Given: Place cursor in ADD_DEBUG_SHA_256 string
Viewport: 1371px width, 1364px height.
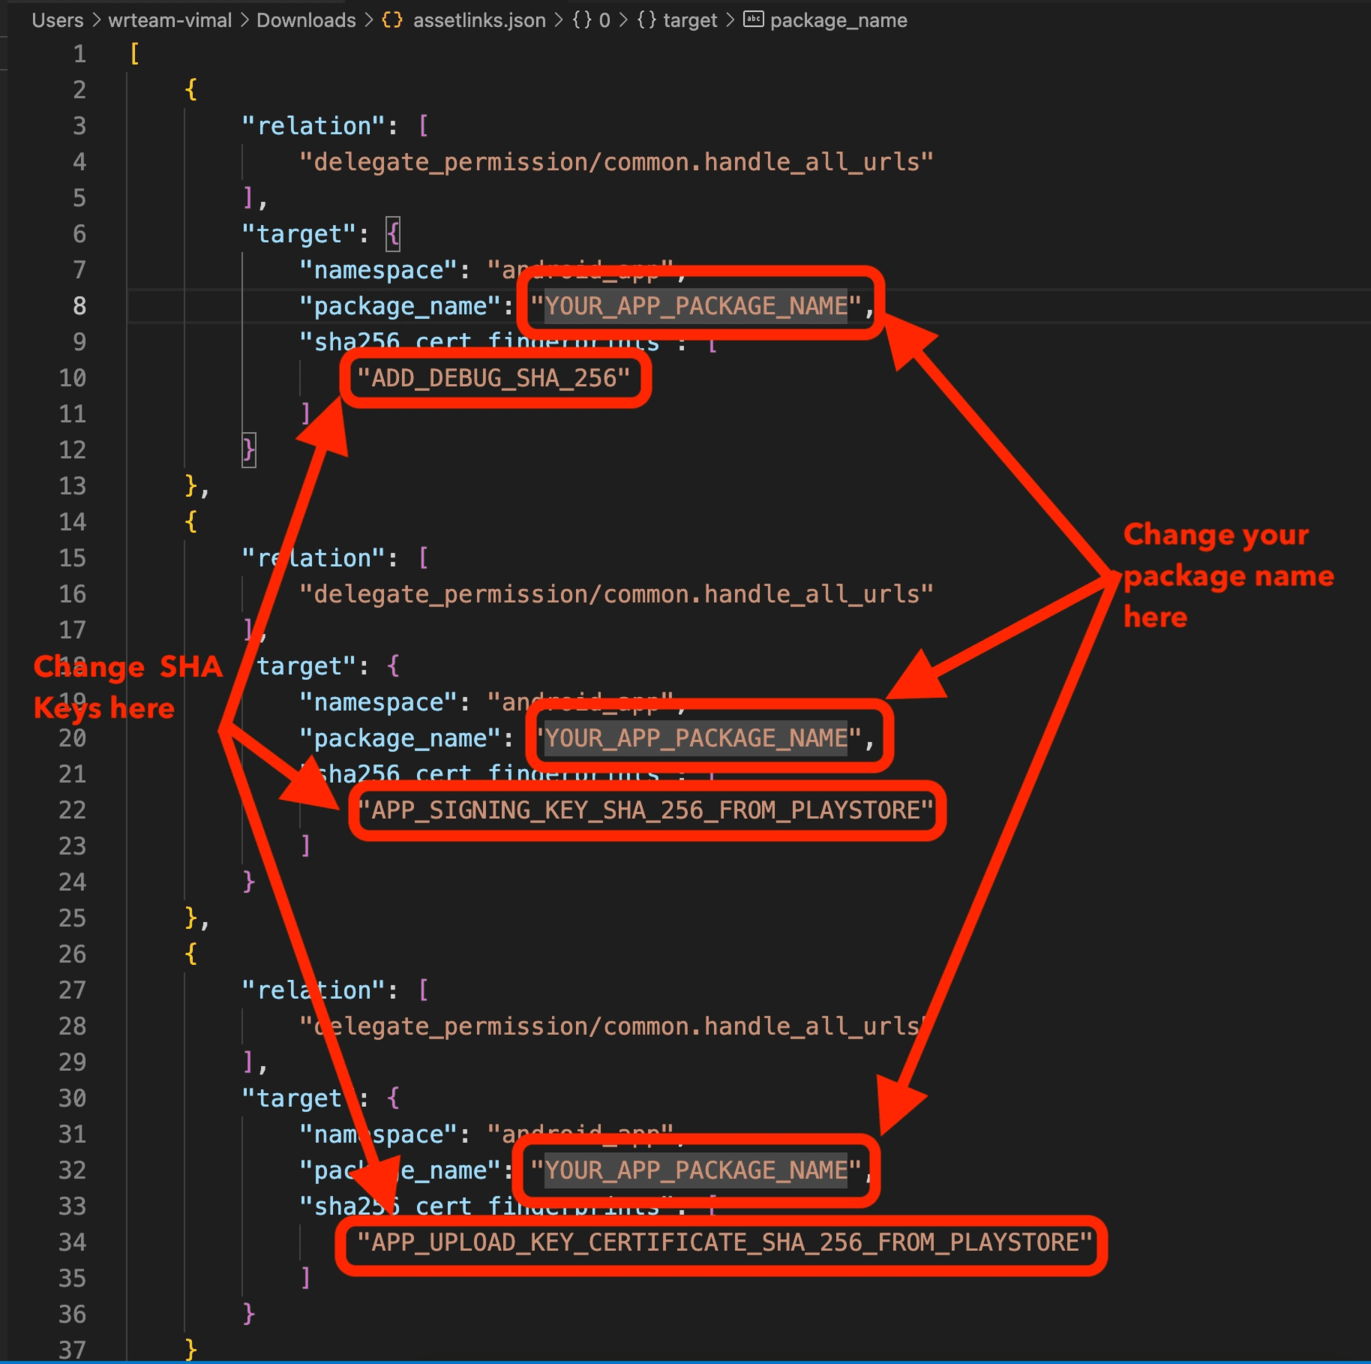Looking at the screenshot, I should tap(494, 378).
